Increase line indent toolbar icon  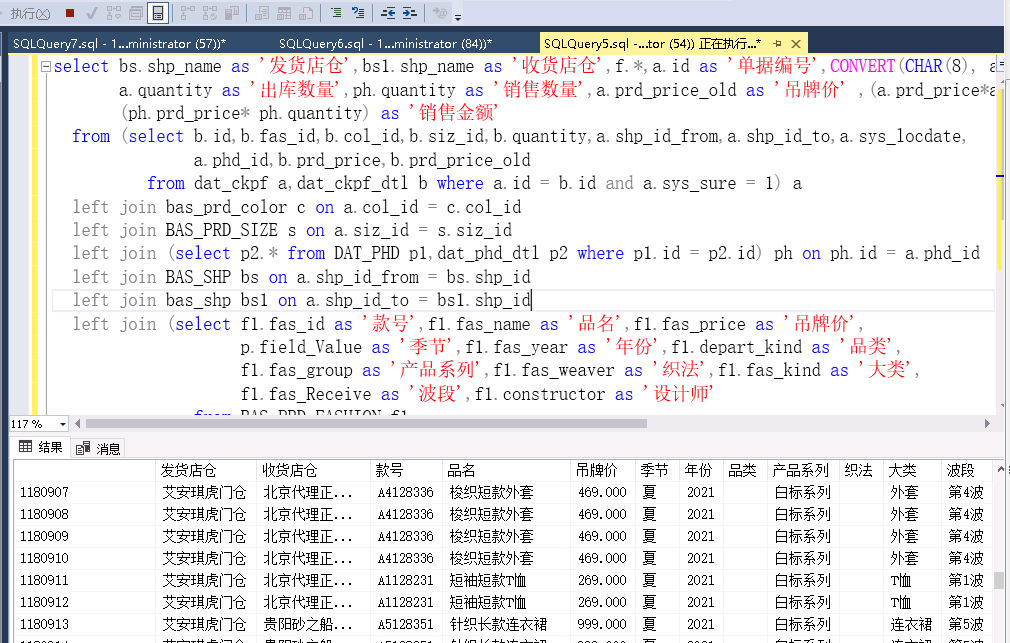click(410, 13)
